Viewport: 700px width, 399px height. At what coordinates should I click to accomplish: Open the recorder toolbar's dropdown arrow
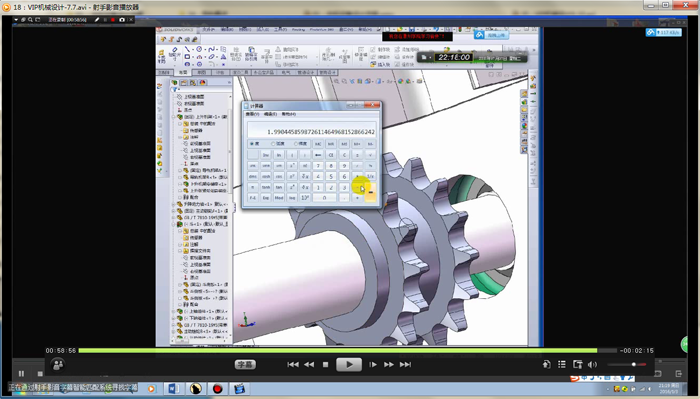click(16, 20)
